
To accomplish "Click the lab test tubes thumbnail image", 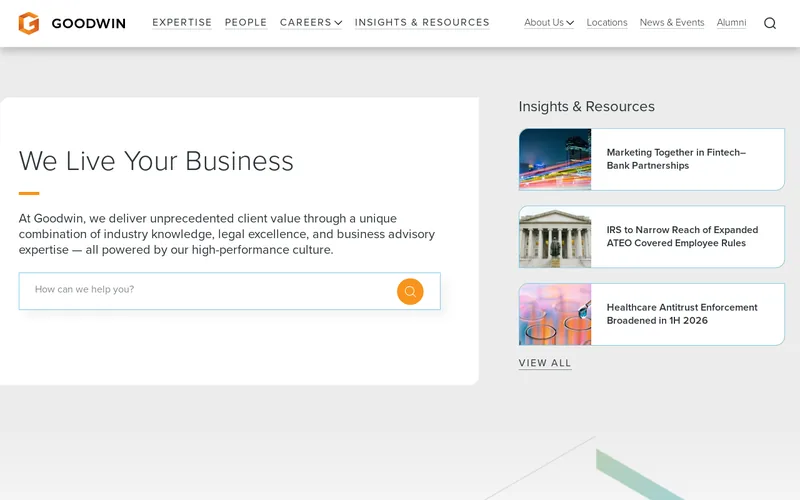I will click(x=555, y=314).
